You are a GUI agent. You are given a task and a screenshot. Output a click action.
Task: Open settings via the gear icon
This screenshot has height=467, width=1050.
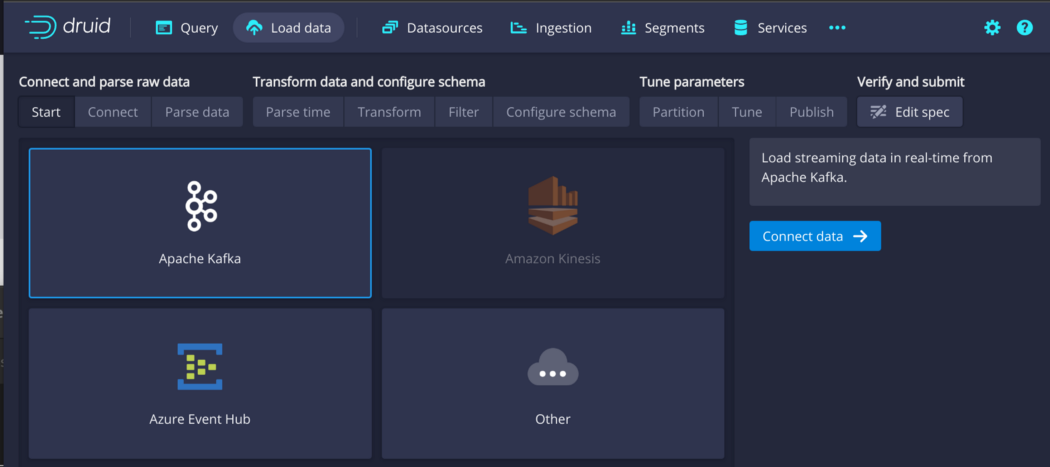click(992, 27)
